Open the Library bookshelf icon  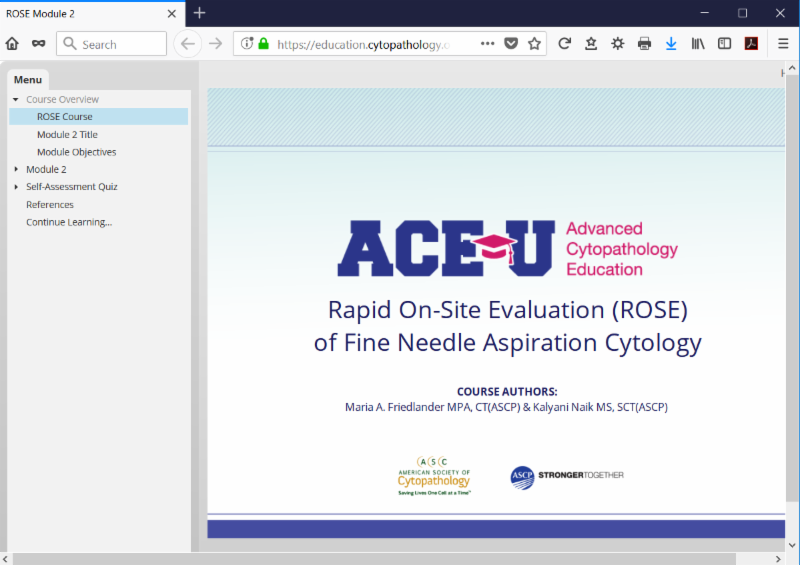pos(699,44)
